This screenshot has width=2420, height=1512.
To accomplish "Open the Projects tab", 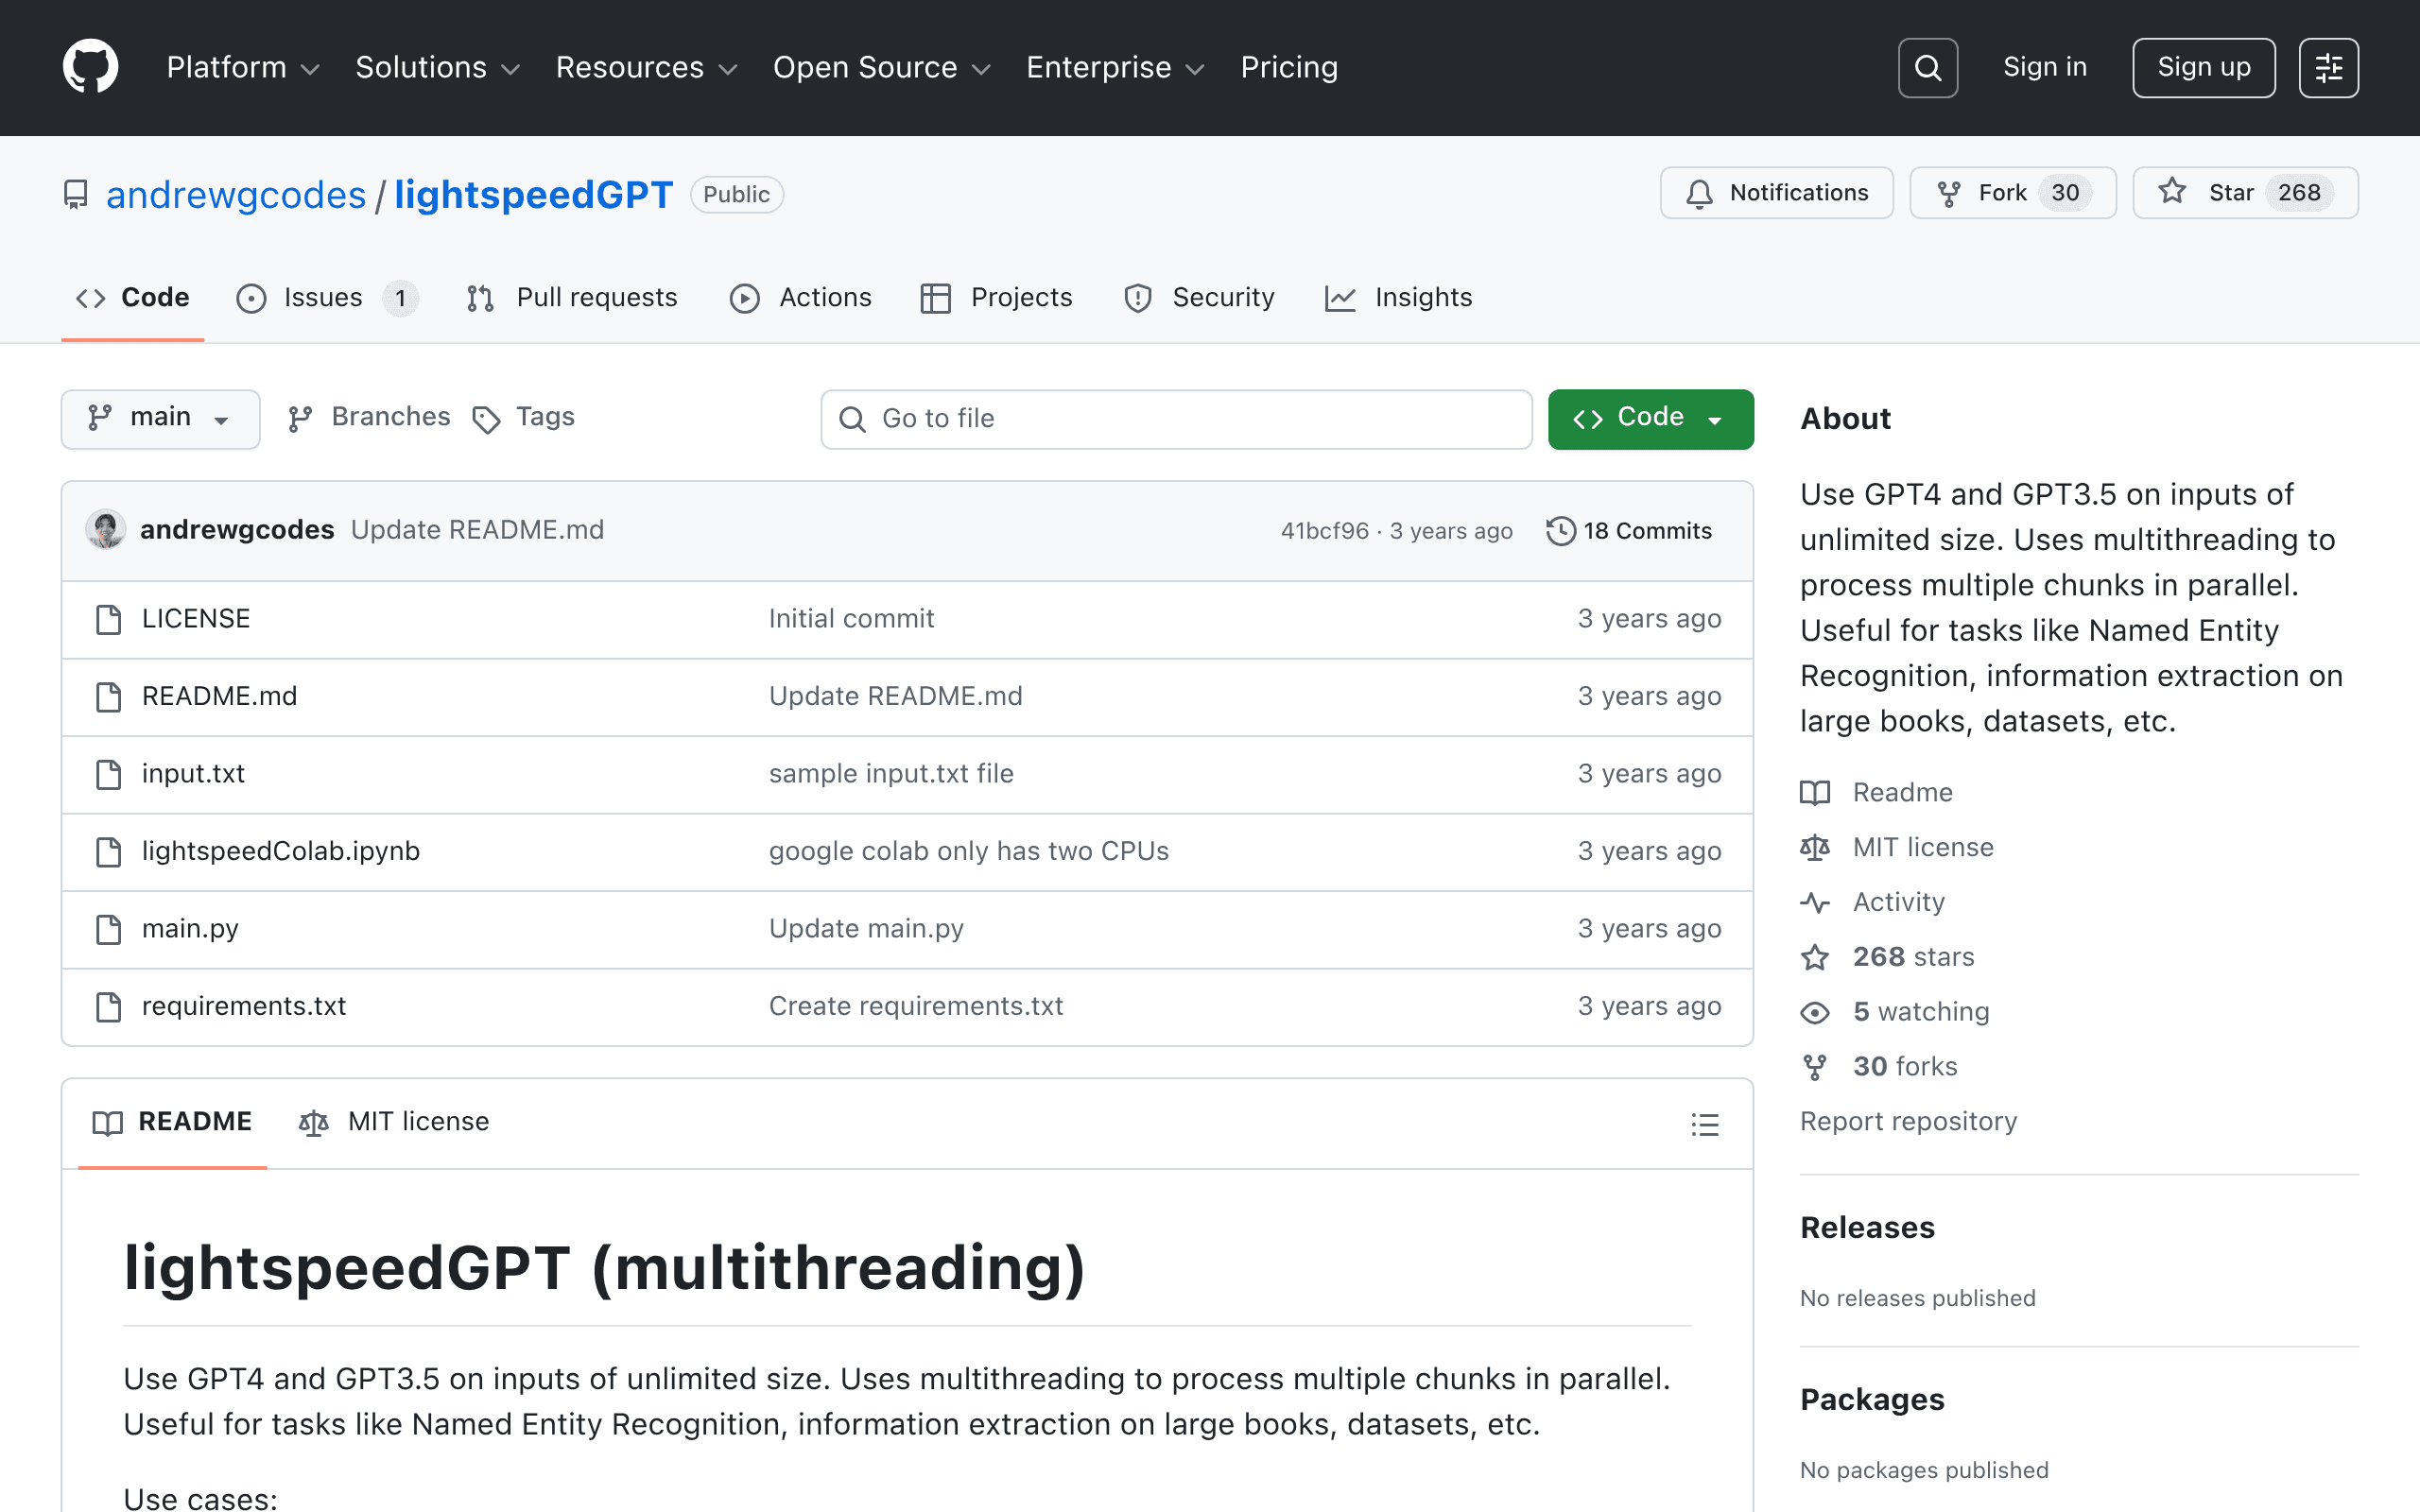I will coord(996,298).
